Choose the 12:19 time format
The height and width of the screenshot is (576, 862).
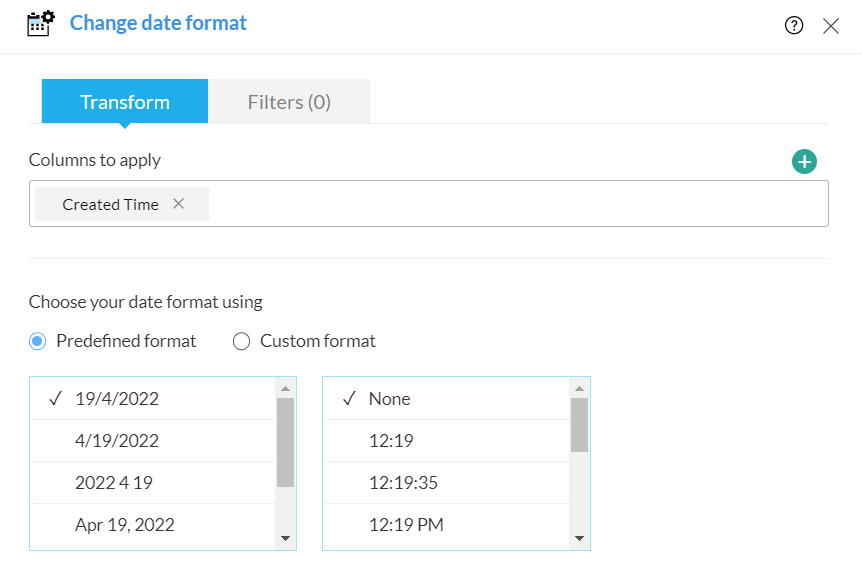pyautogui.click(x=391, y=441)
